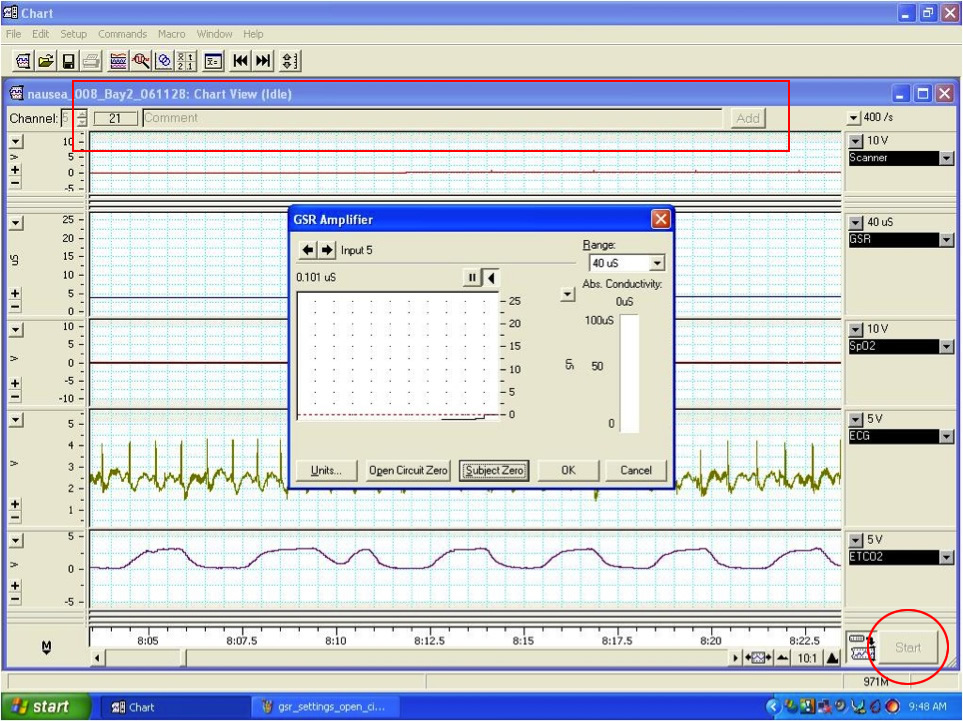Click into the Comment text field
Viewport: 963px width, 721px height.
(432, 118)
